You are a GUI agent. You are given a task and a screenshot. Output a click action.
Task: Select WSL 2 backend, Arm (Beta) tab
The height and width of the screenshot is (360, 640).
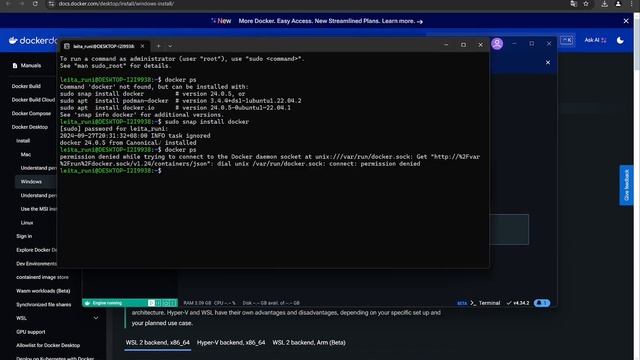point(309,342)
